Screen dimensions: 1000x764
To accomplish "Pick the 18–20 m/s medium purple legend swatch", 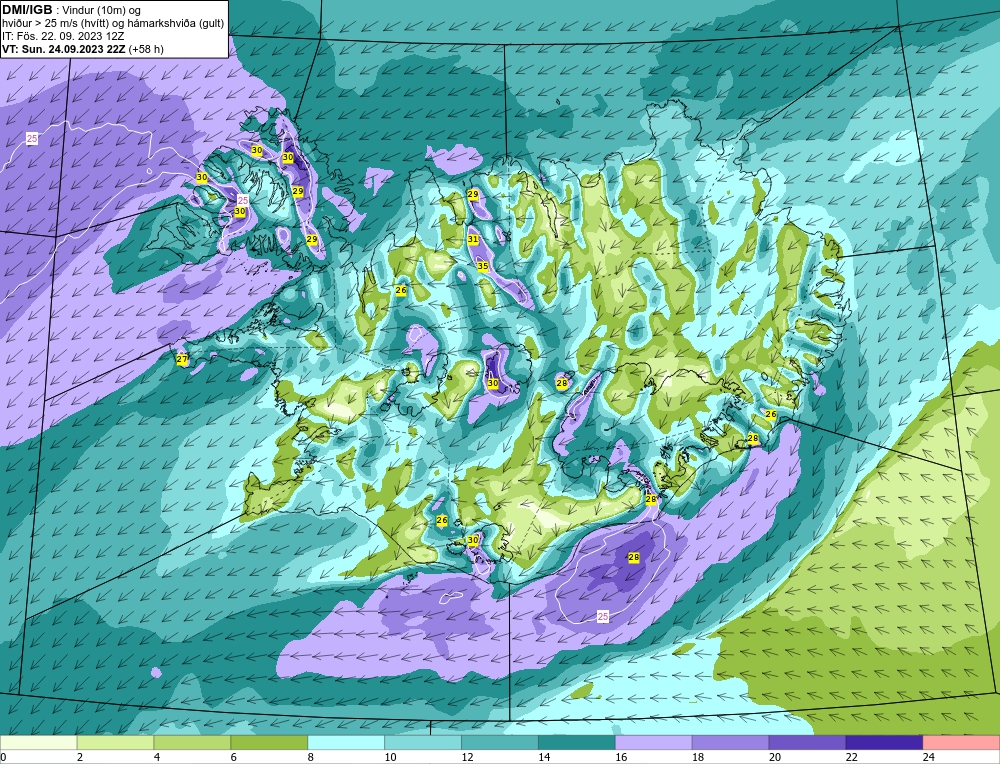I will pyautogui.click(x=730, y=742).
